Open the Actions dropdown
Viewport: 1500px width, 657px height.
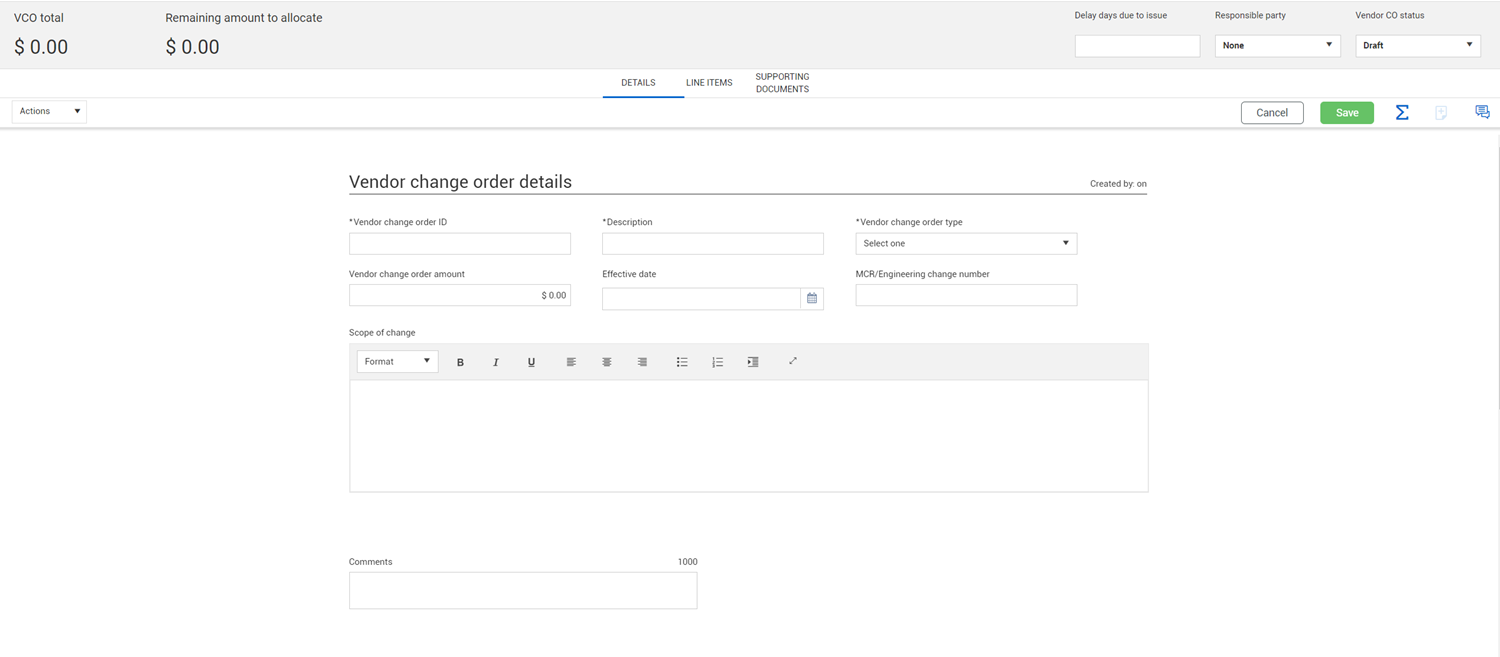click(49, 111)
